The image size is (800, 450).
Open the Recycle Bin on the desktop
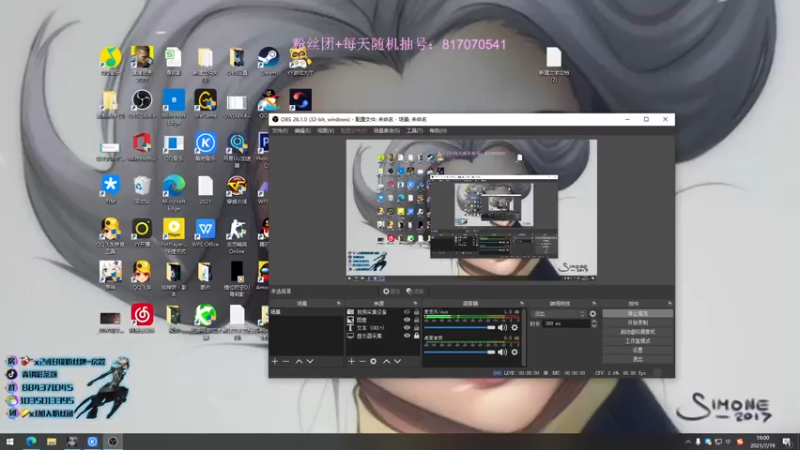point(142,190)
